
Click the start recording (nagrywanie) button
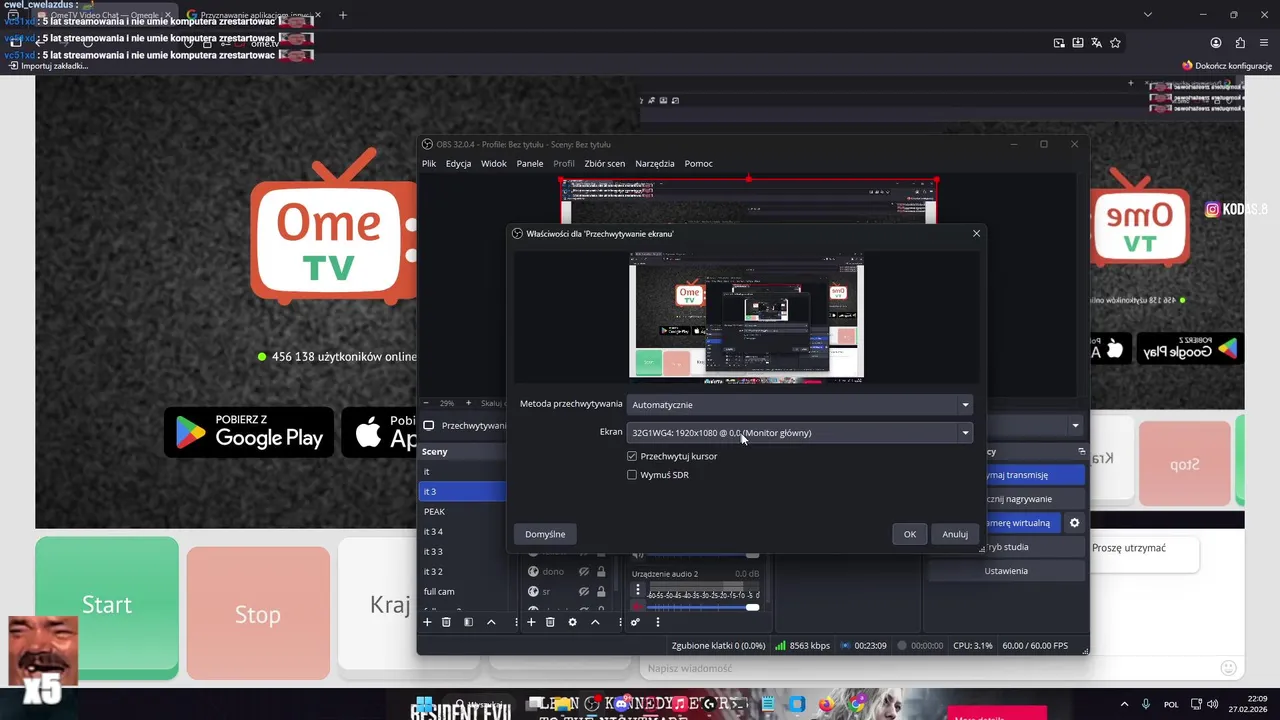(1036, 499)
